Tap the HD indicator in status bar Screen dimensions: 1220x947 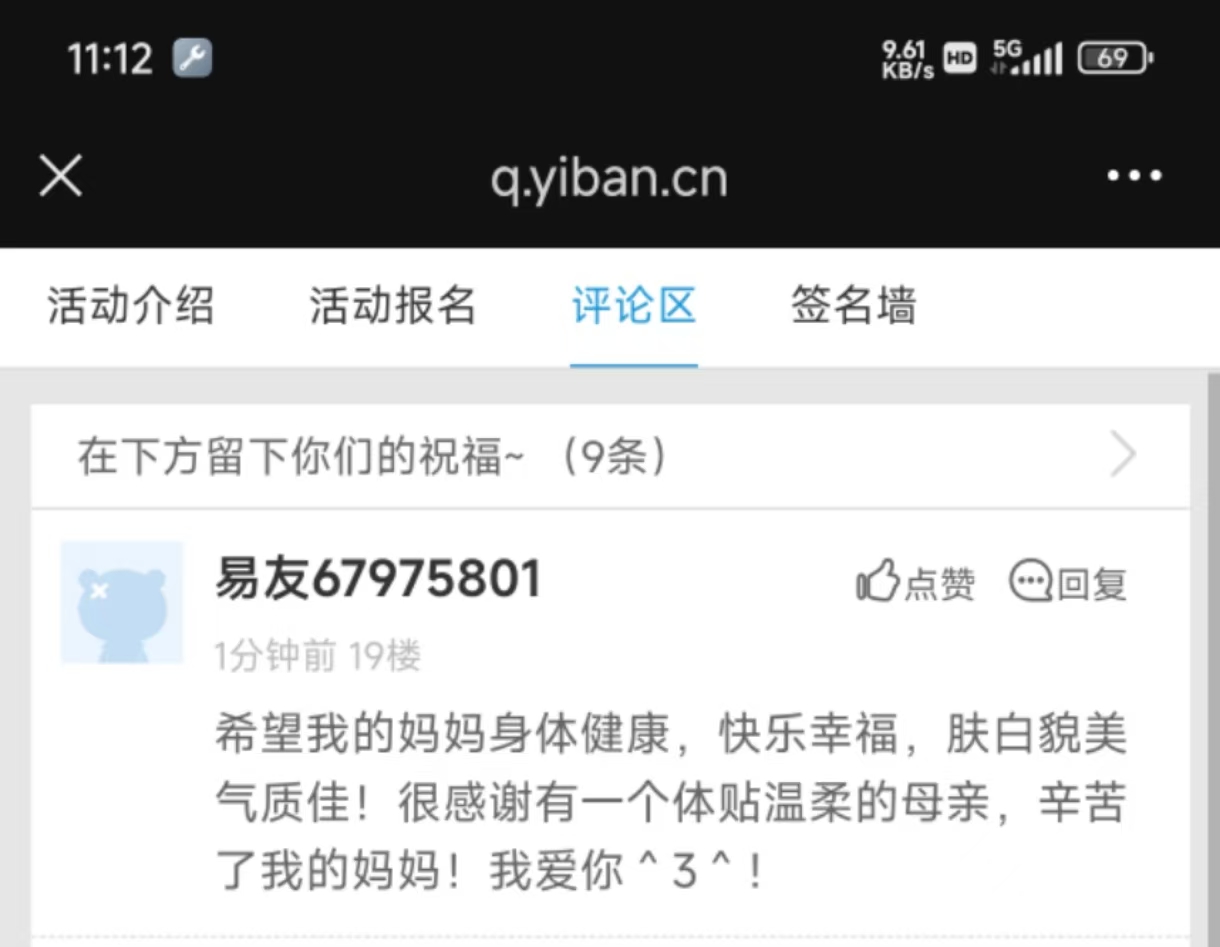[x=960, y=59]
